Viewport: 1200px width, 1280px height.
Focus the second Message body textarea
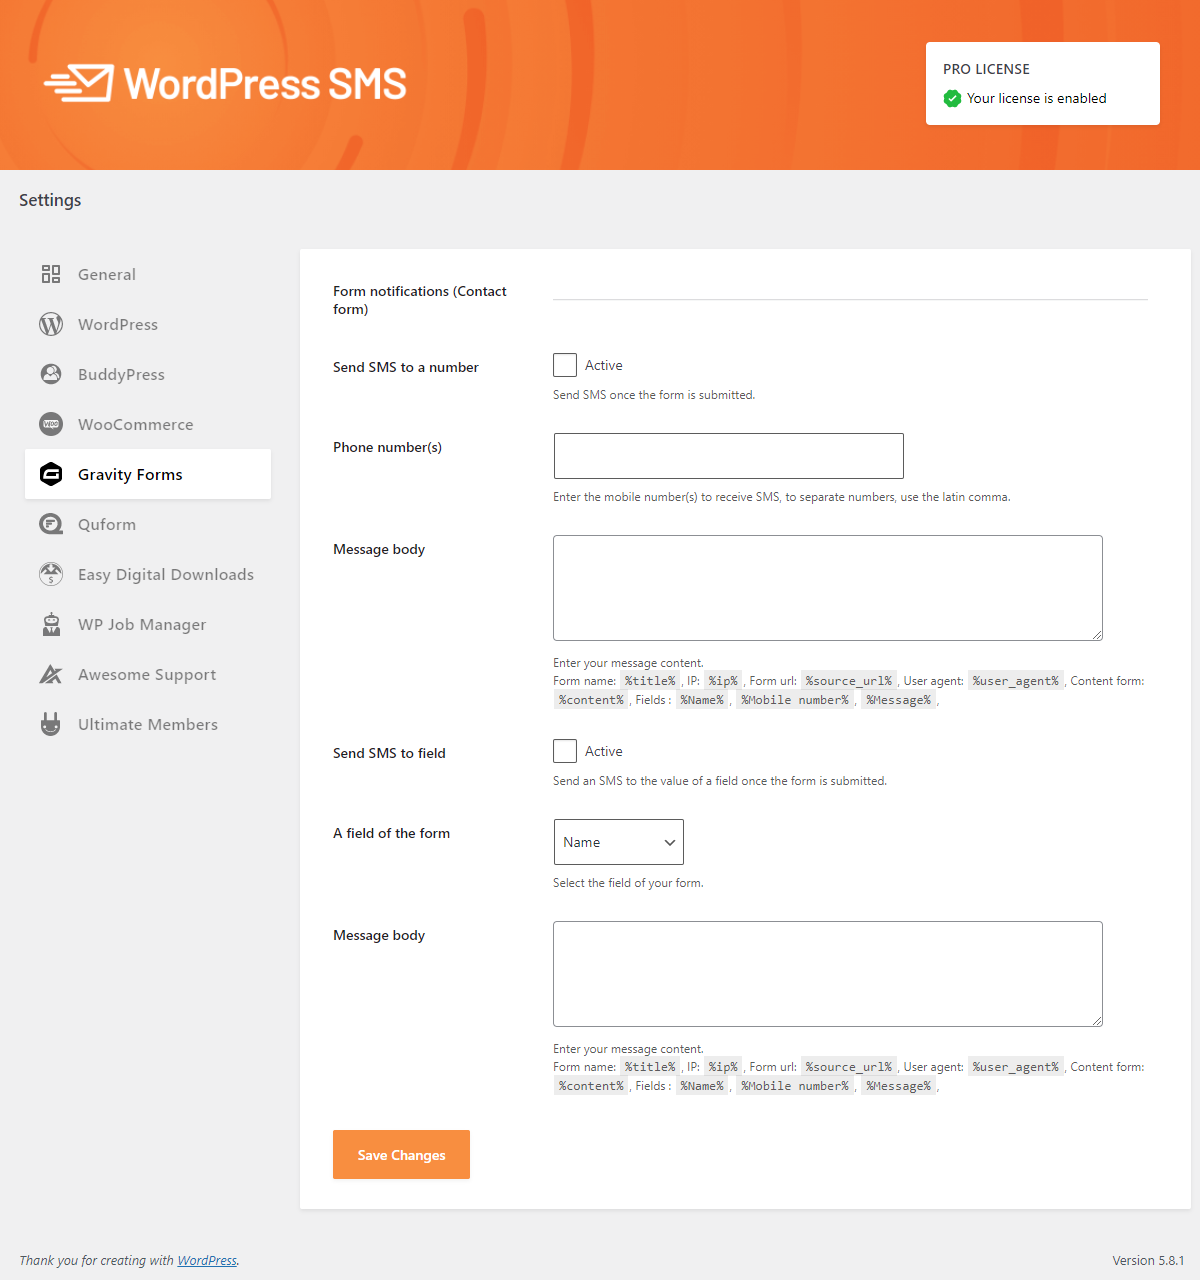(828, 974)
